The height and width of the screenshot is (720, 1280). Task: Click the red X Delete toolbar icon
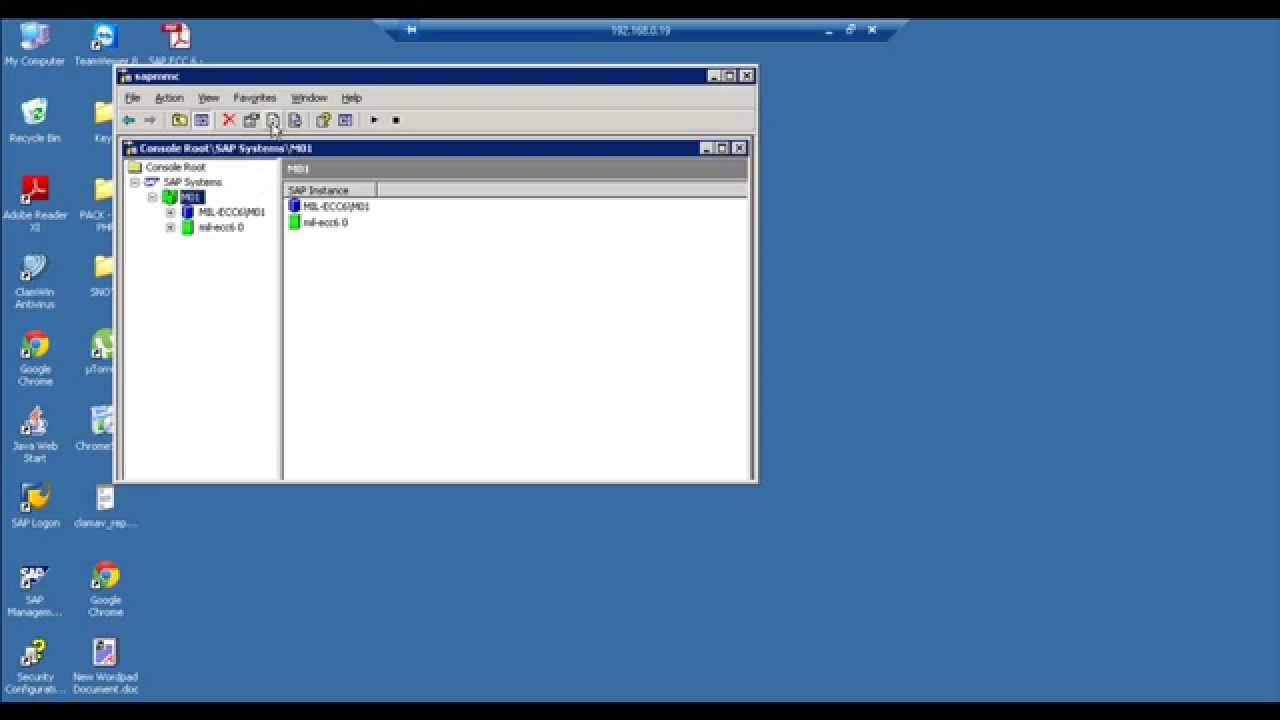pyautogui.click(x=229, y=120)
